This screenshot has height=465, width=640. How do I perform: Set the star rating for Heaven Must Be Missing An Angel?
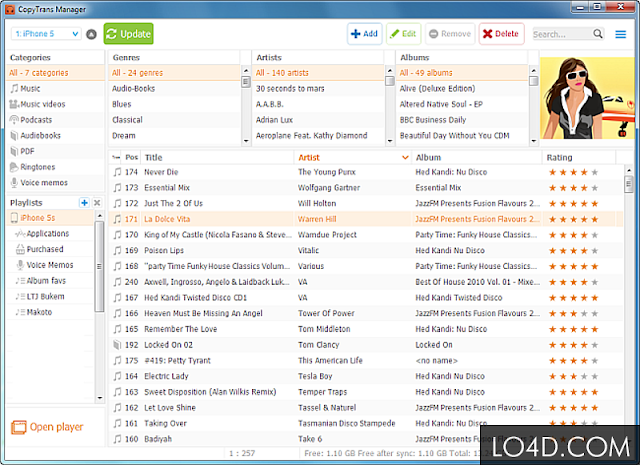pyautogui.click(x=573, y=314)
